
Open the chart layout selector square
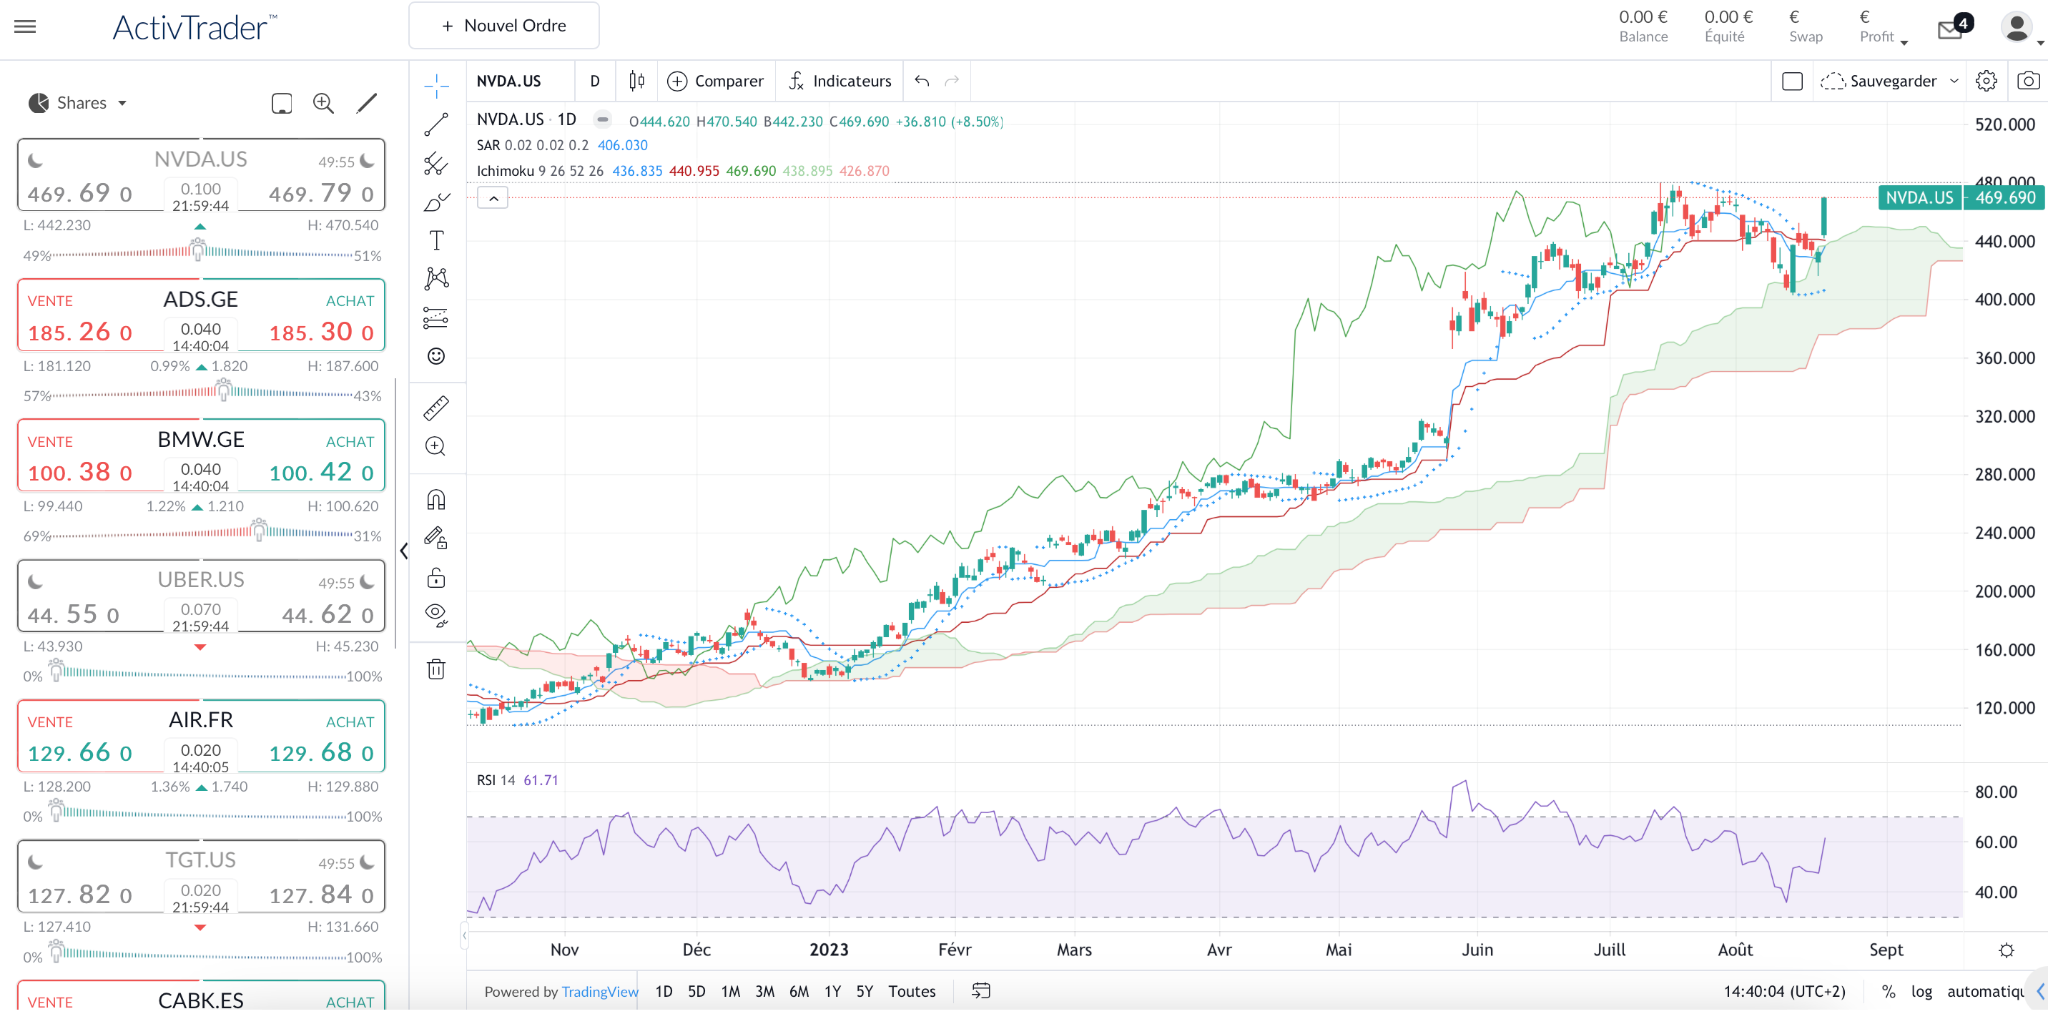(1792, 81)
